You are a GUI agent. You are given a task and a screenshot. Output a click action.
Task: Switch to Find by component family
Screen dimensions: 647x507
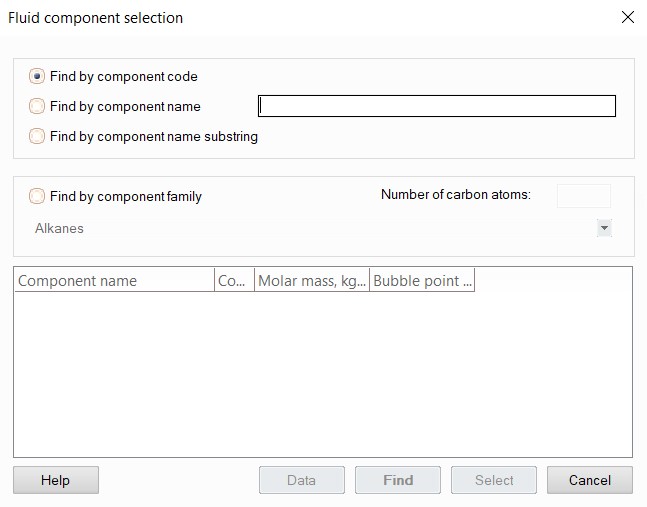click(x=37, y=196)
